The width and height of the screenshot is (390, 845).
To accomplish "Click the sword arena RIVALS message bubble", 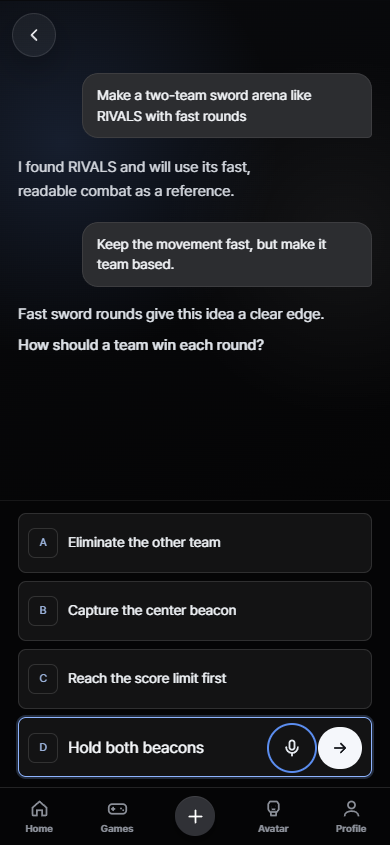I will (x=227, y=106).
